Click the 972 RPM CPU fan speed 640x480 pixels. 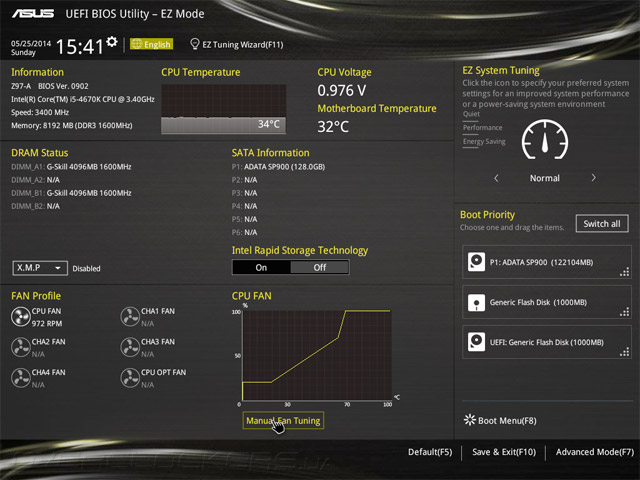point(47,324)
